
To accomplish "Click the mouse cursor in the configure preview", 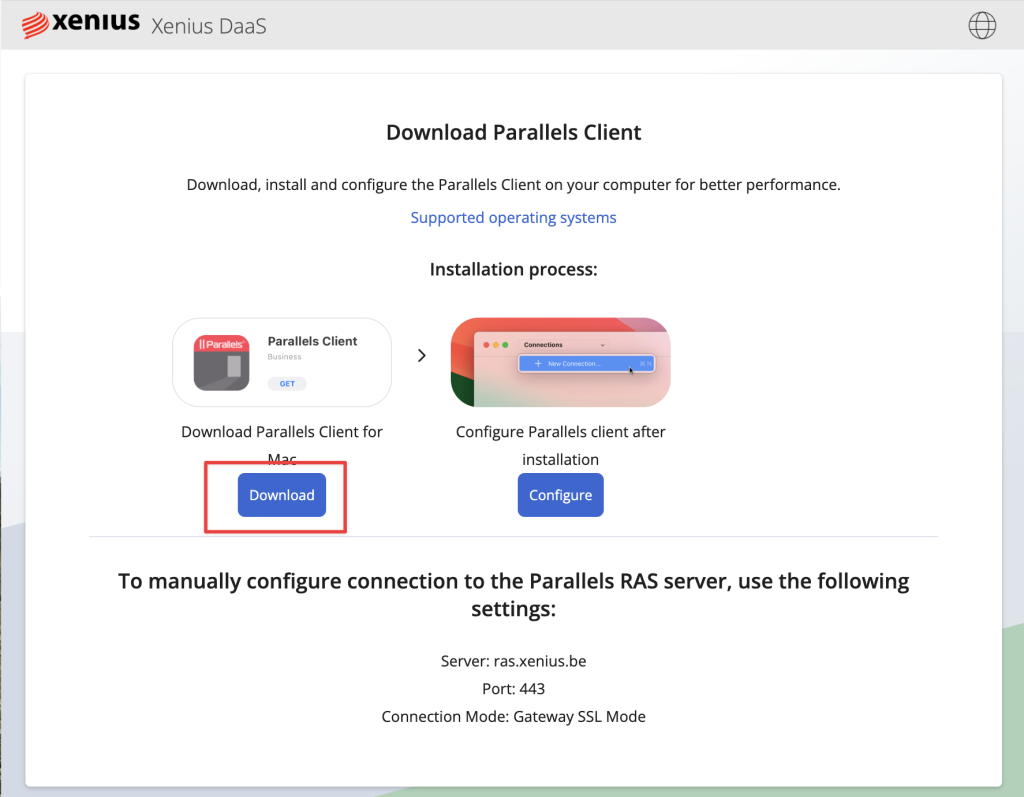I will [631, 371].
